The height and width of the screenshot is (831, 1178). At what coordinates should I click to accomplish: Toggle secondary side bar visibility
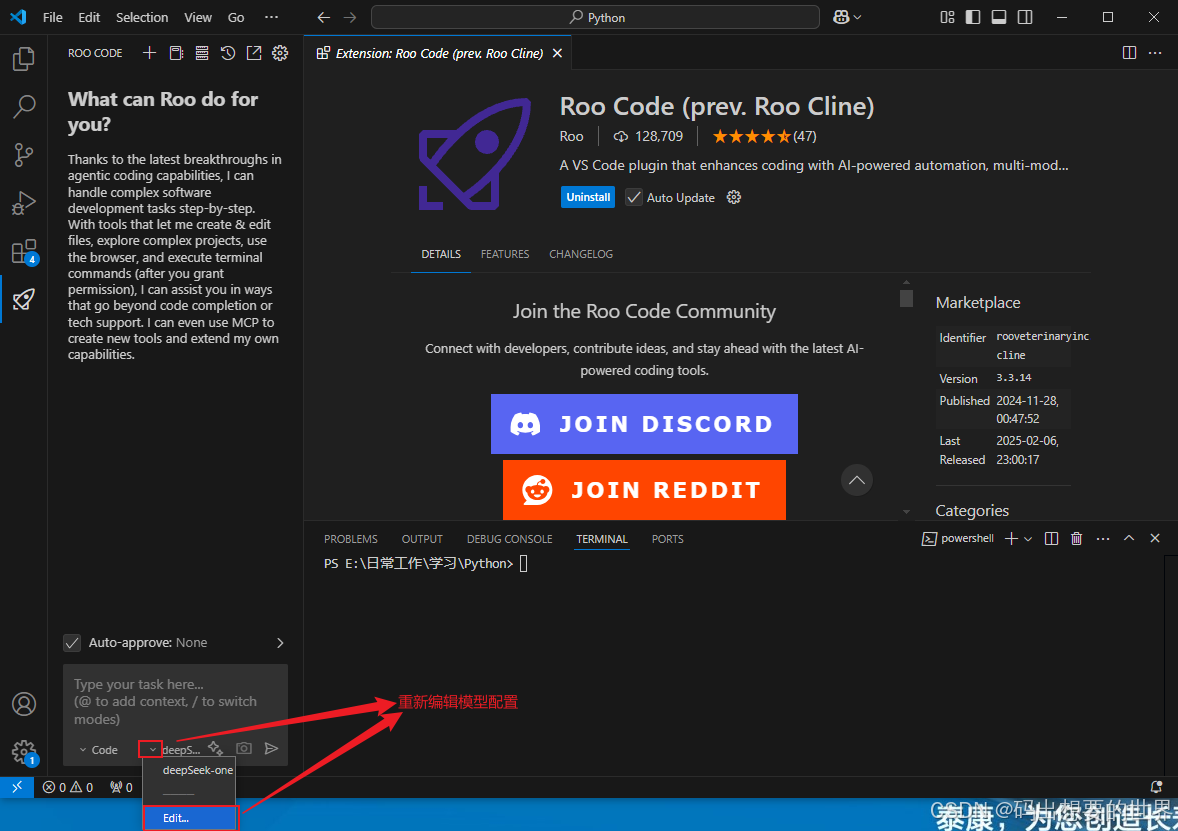pos(1025,17)
